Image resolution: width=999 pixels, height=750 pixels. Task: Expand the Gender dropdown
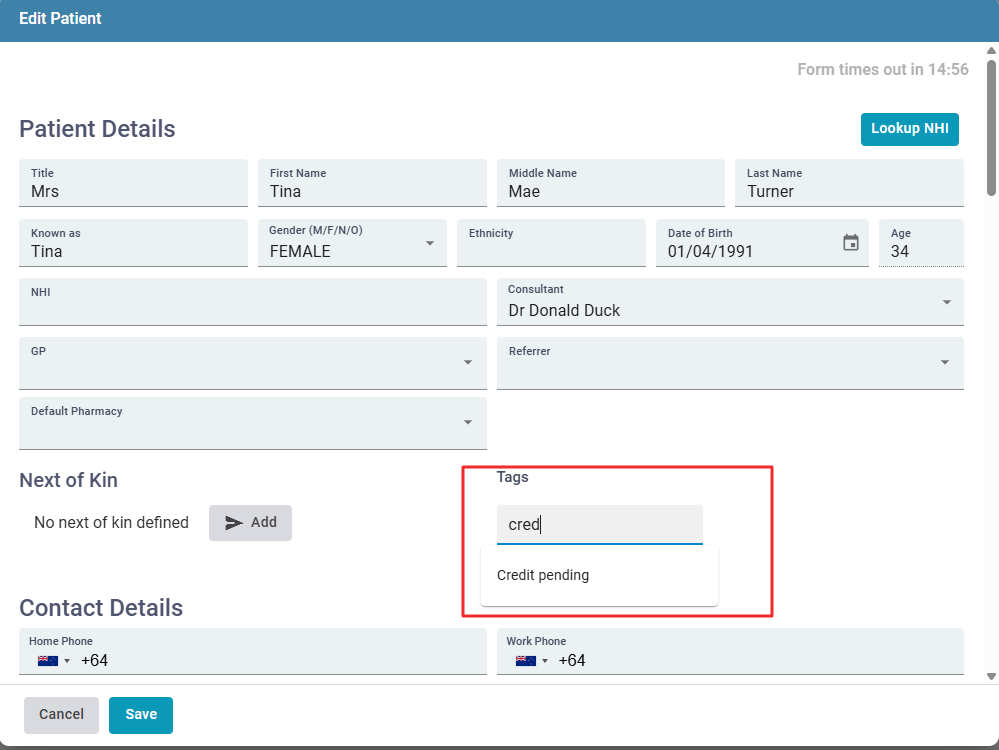click(430, 243)
